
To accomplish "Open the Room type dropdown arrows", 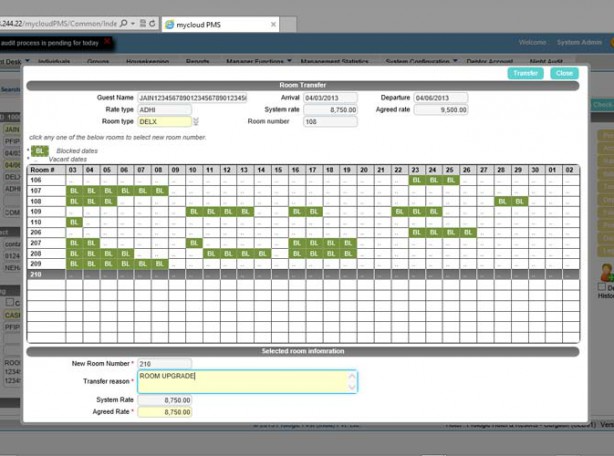I will click(196, 122).
